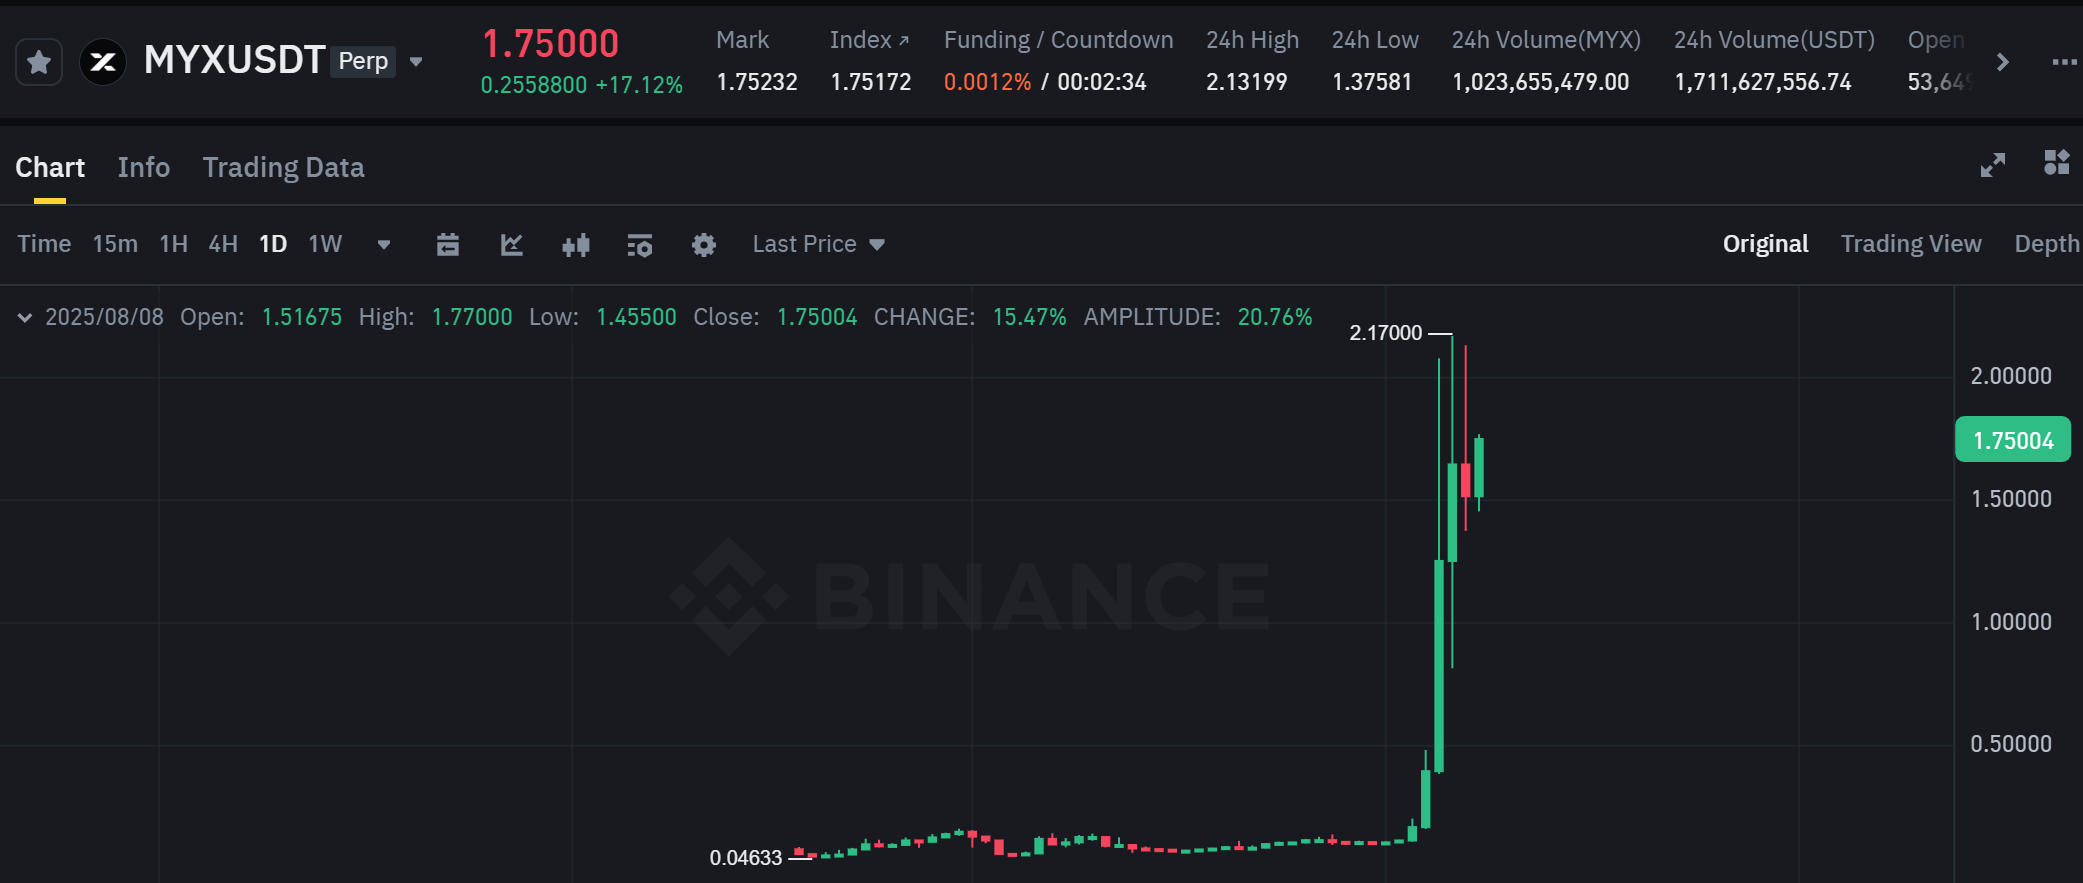Open the Trading Data tab

coord(283,167)
